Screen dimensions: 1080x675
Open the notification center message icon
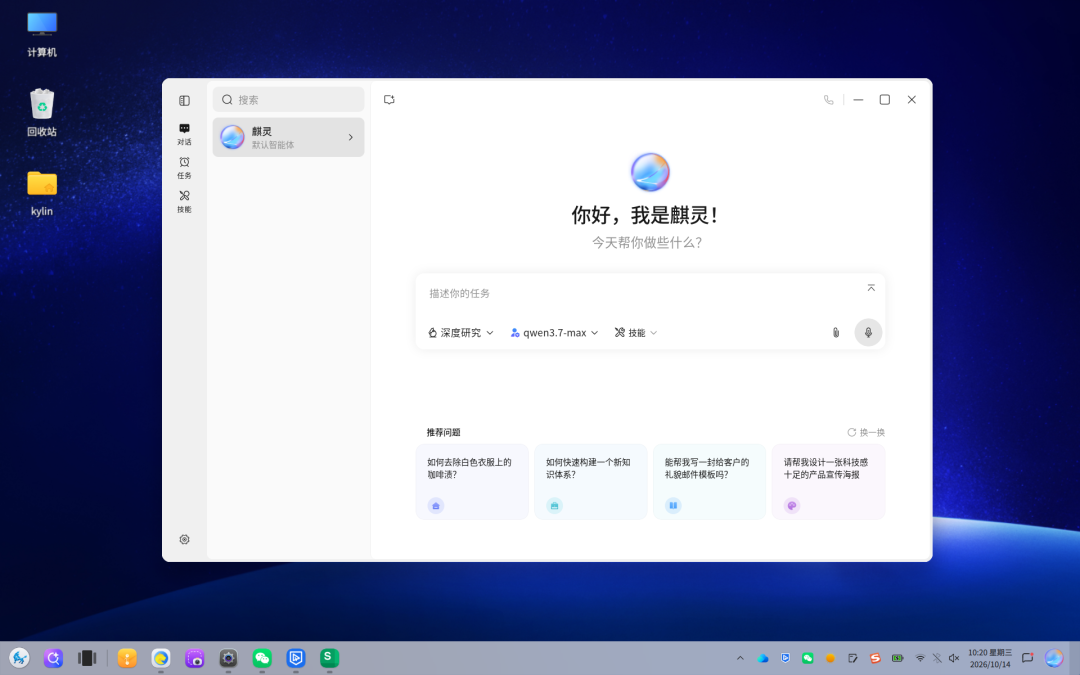(1027, 658)
